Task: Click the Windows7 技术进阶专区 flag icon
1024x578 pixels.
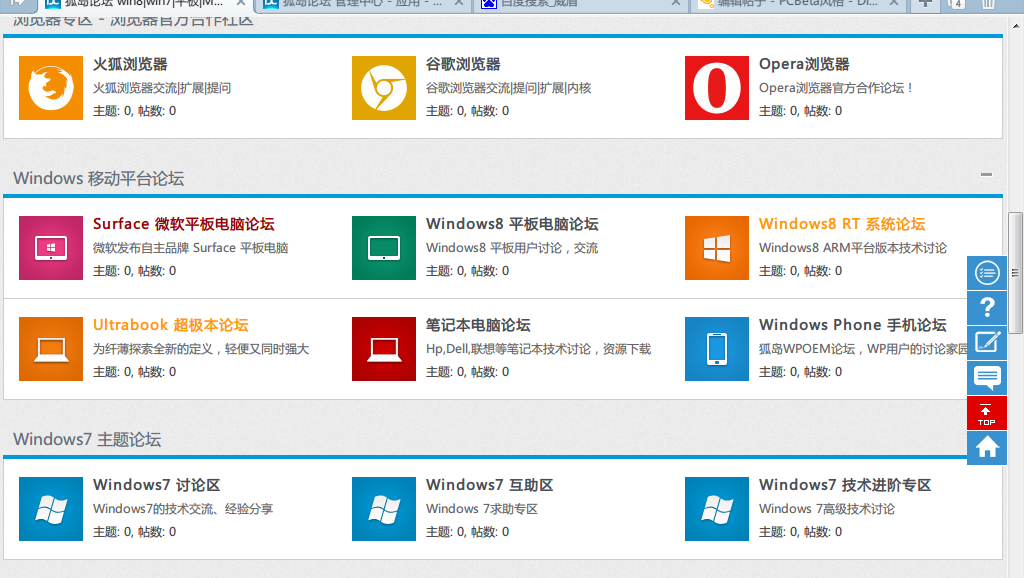Action: 717,509
